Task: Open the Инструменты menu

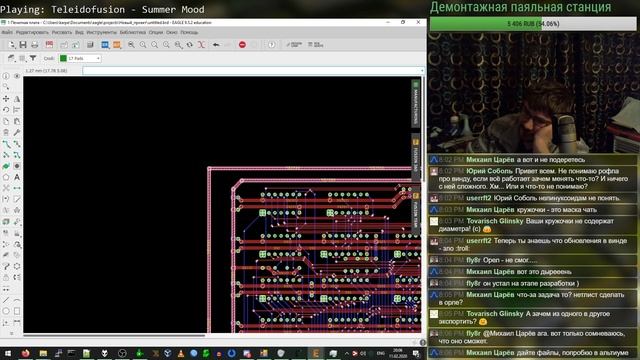Action: click(x=101, y=32)
